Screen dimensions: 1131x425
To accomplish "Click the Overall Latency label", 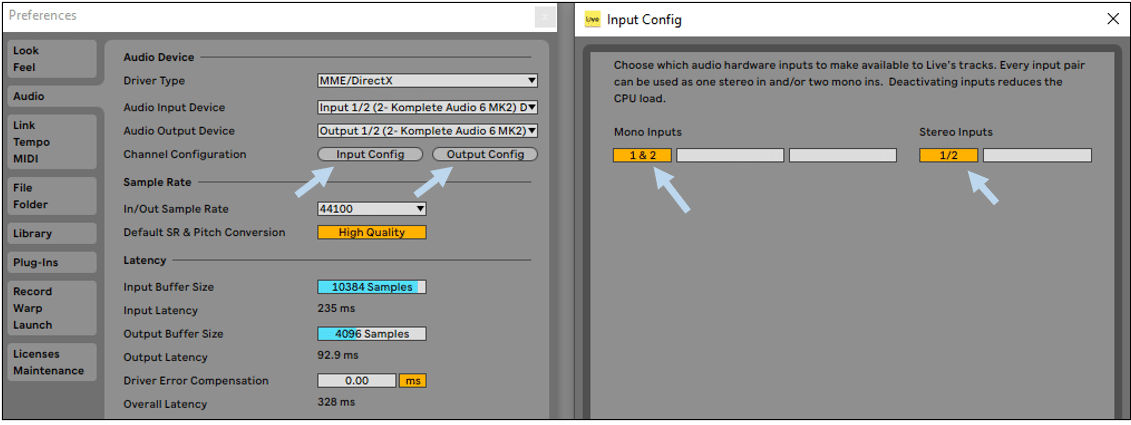I will coord(165,404).
